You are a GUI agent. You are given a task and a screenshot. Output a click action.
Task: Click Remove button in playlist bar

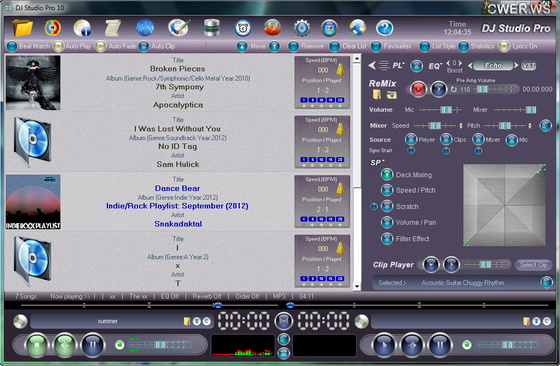(294, 46)
